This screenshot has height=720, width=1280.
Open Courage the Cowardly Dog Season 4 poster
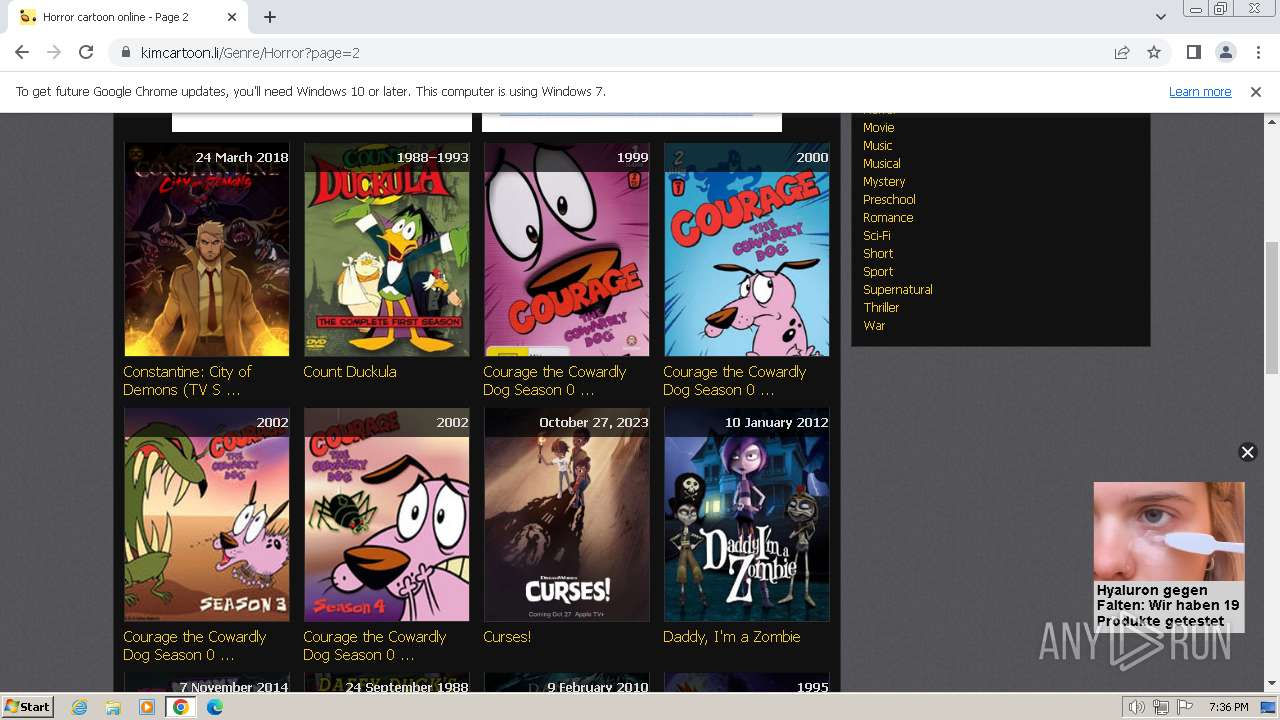(387, 514)
